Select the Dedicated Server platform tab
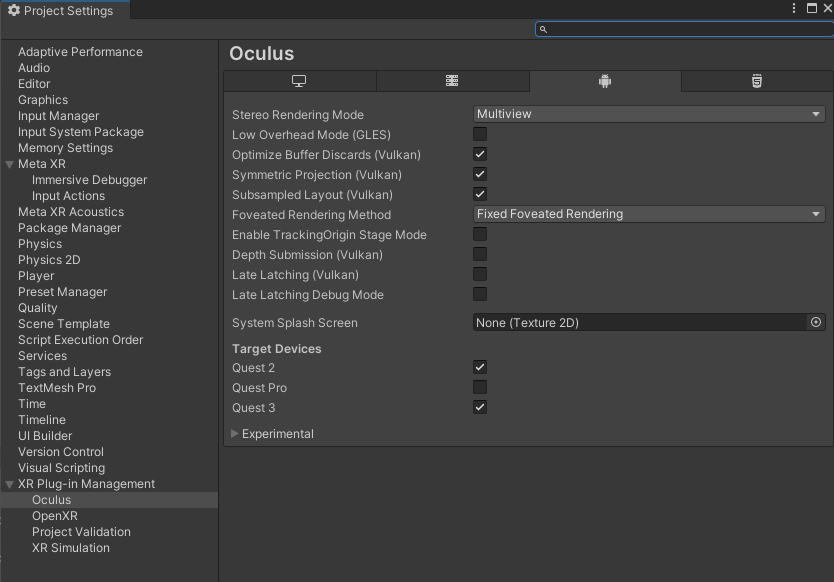834x582 pixels. (x=452, y=81)
